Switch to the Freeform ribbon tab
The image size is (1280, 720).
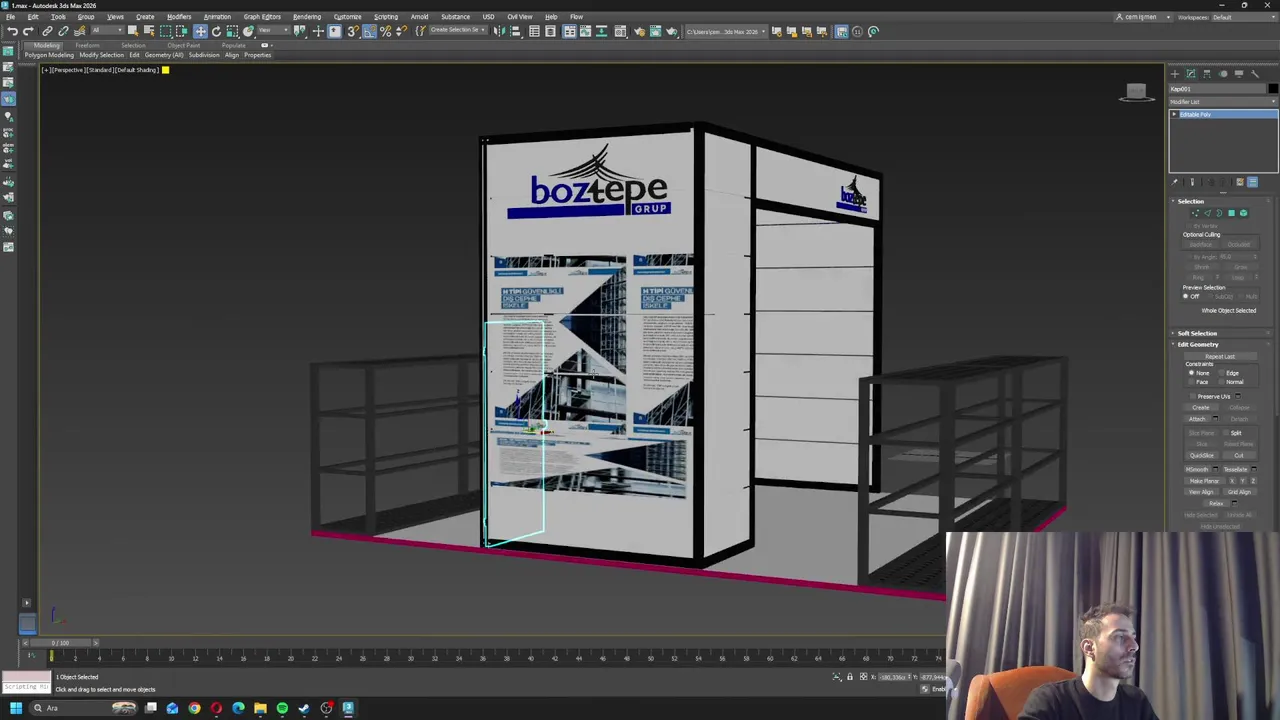point(87,45)
